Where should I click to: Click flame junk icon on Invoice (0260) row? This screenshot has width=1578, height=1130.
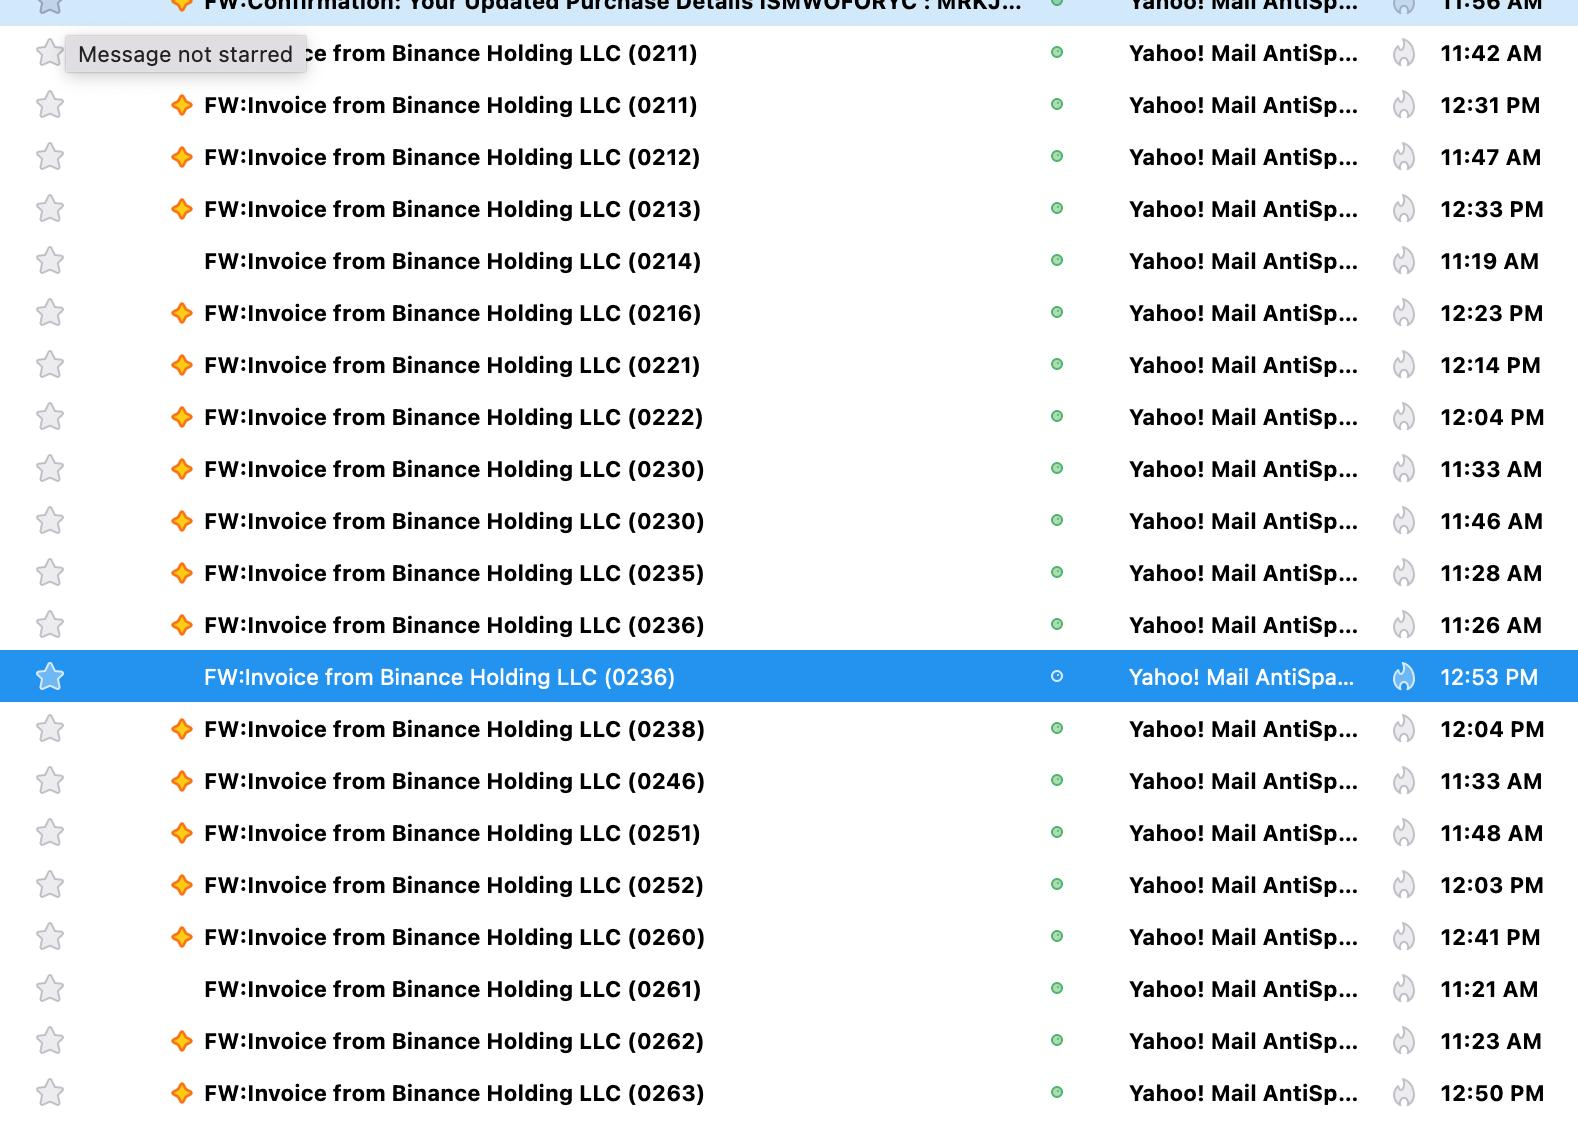click(1404, 937)
